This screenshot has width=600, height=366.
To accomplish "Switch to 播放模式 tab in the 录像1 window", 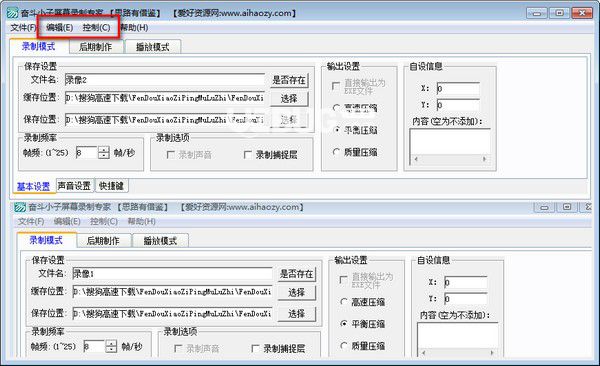I will [x=160, y=241].
